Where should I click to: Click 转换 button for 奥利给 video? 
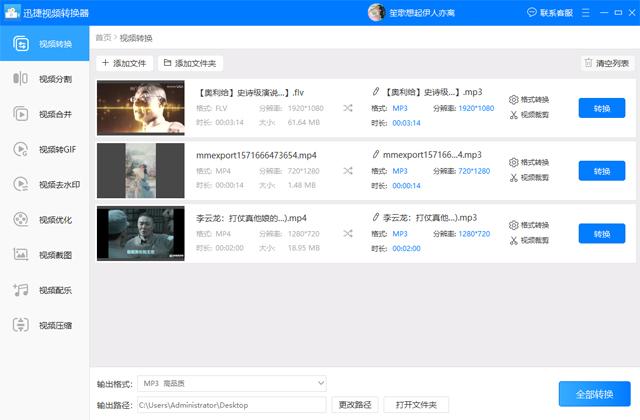tap(602, 108)
